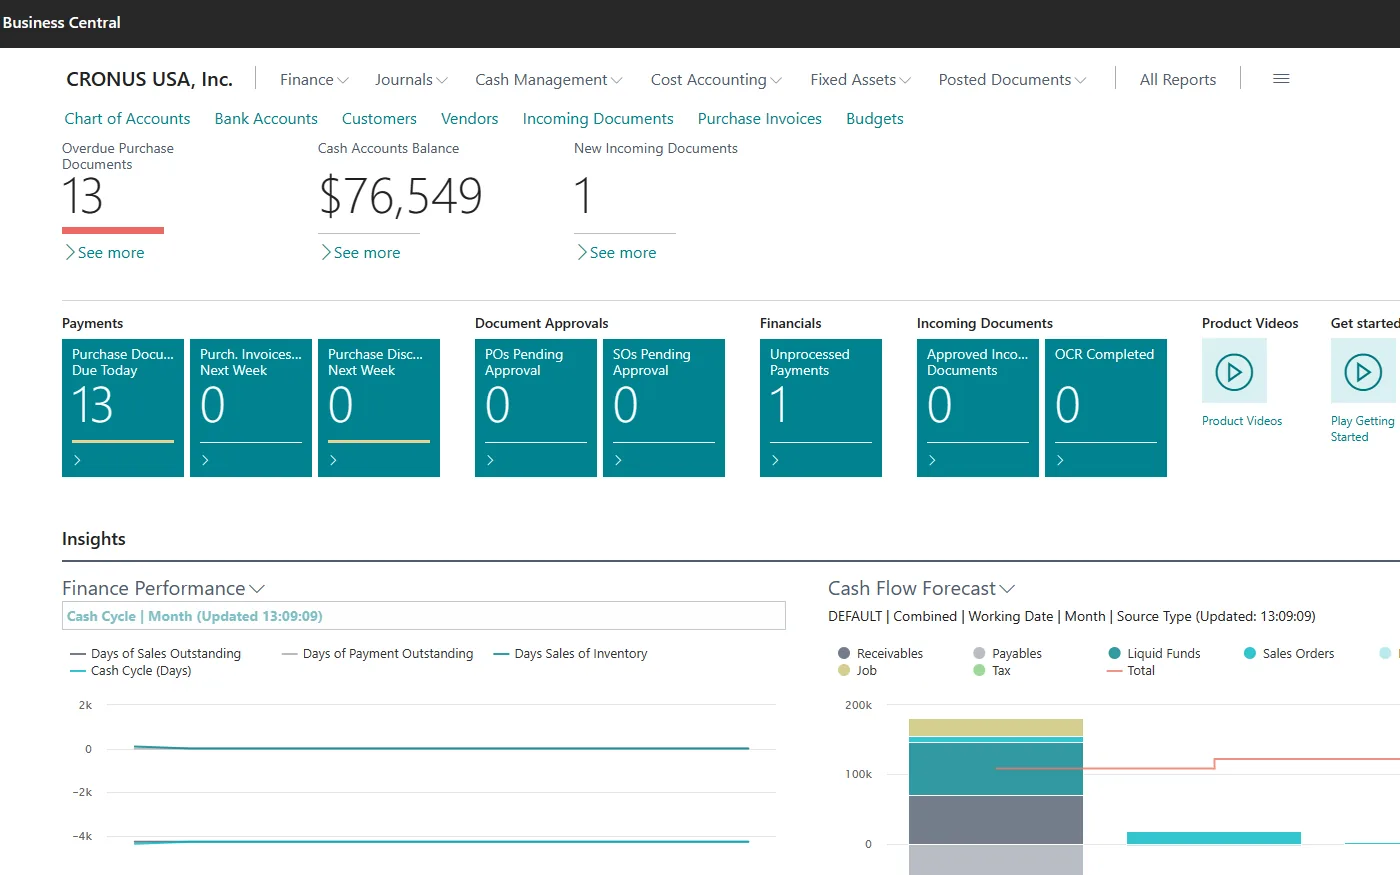Toggle Liquid Funds series in legend
Screen dimensions: 1400x875
pos(1154,654)
